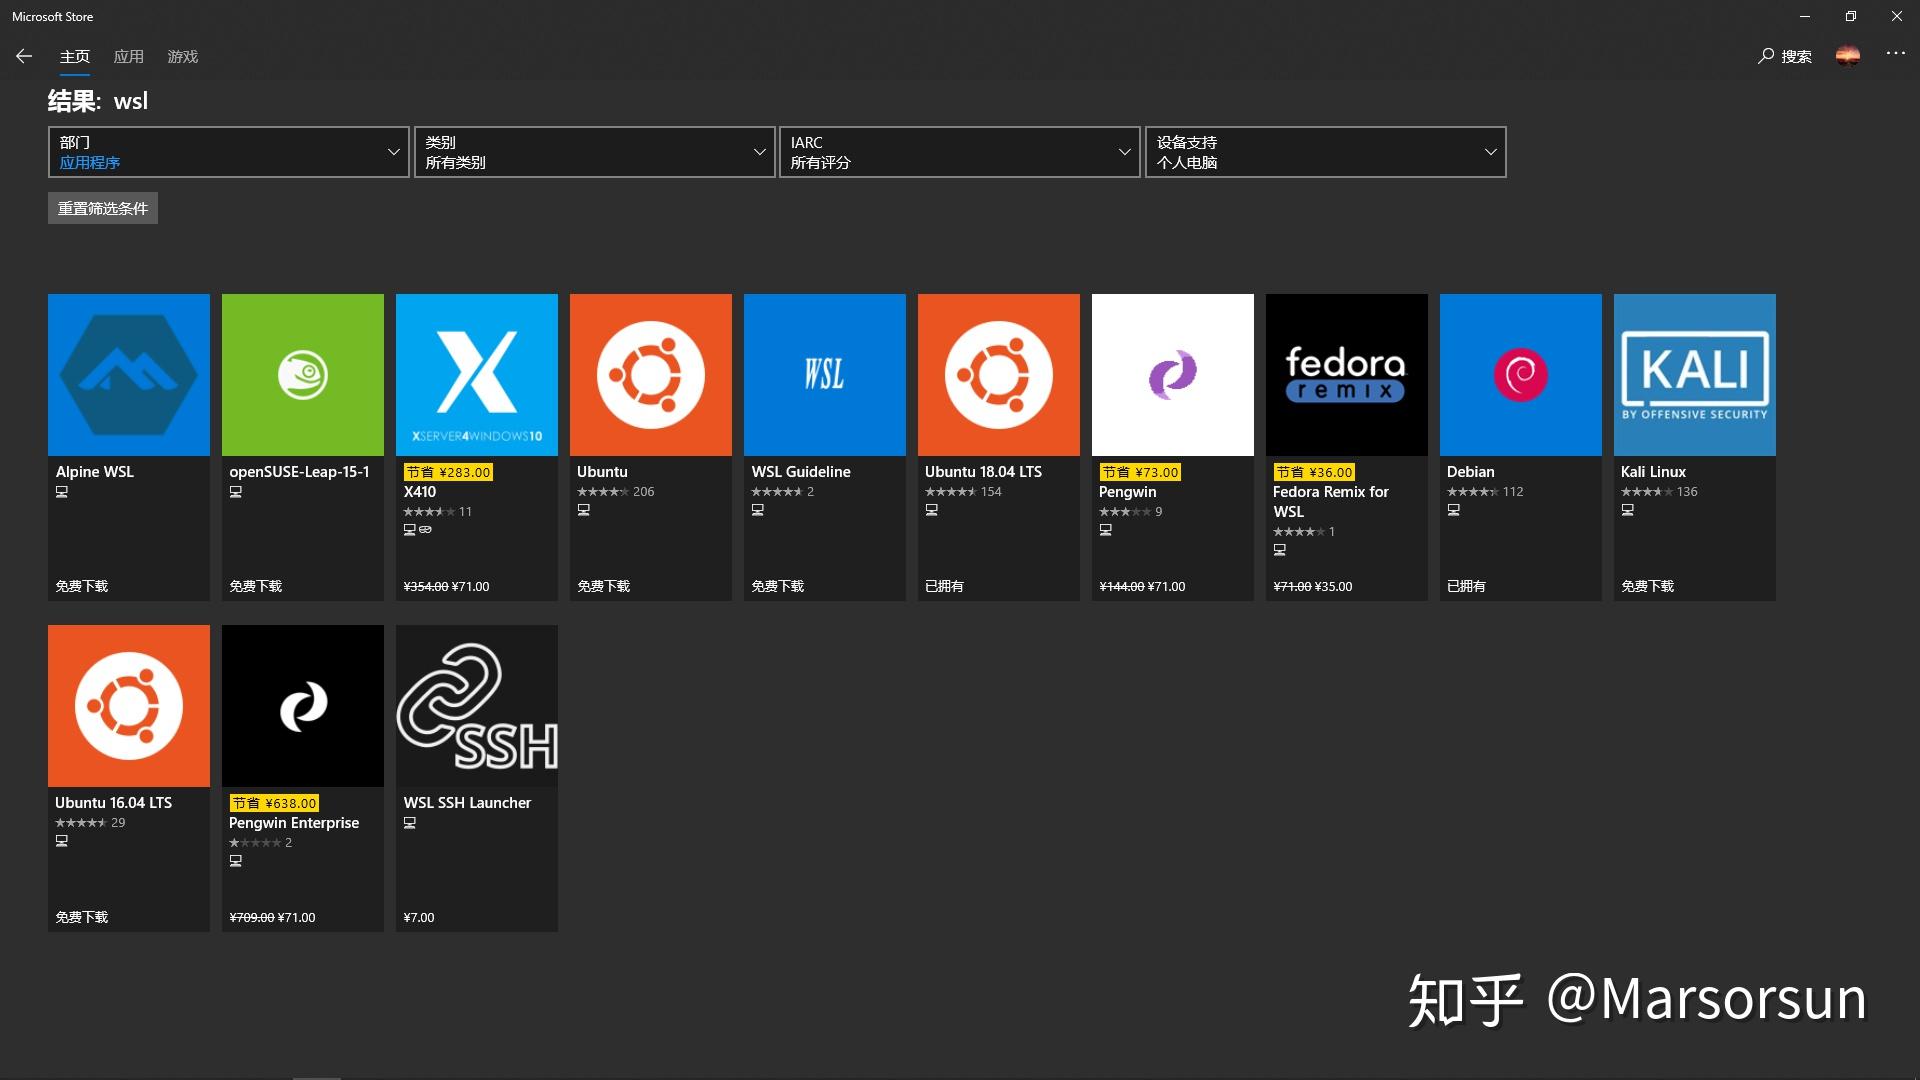Open the Alpine WSL app tile image
Viewport: 1920px width, 1080px height.
tap(129, 375)
